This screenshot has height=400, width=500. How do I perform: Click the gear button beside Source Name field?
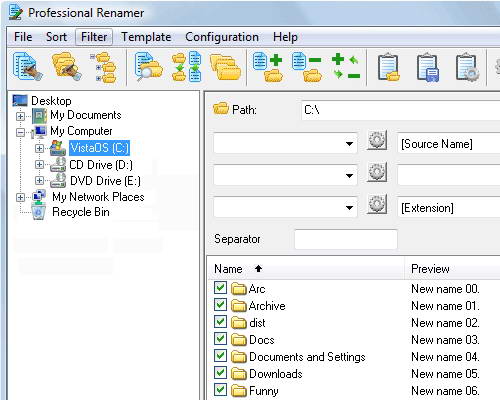[x=377, y=140]
